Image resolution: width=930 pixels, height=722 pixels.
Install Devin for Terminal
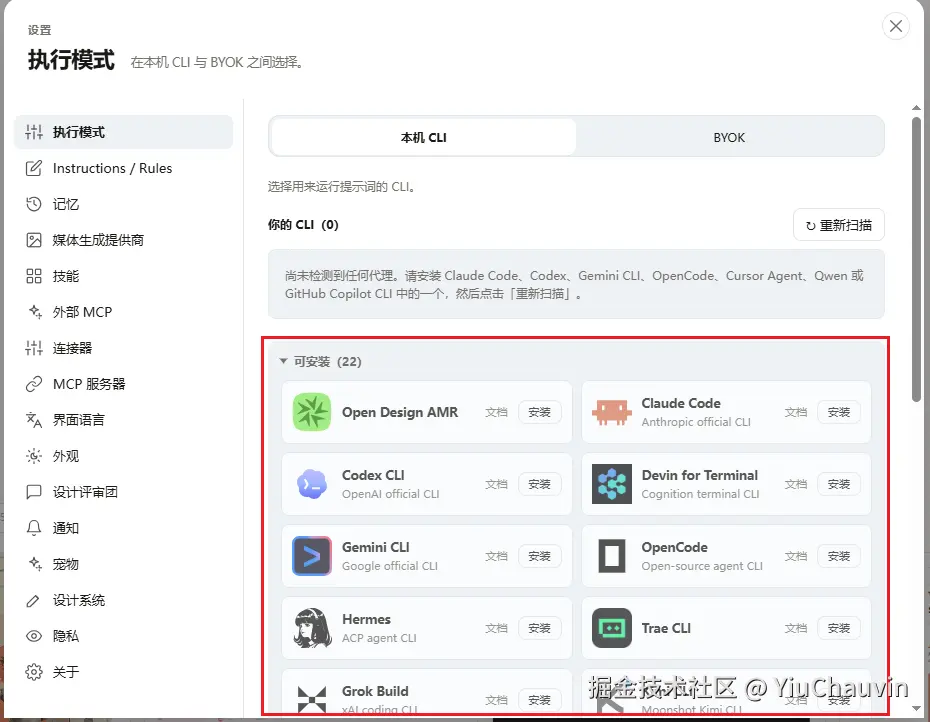[x=839, y=484]
